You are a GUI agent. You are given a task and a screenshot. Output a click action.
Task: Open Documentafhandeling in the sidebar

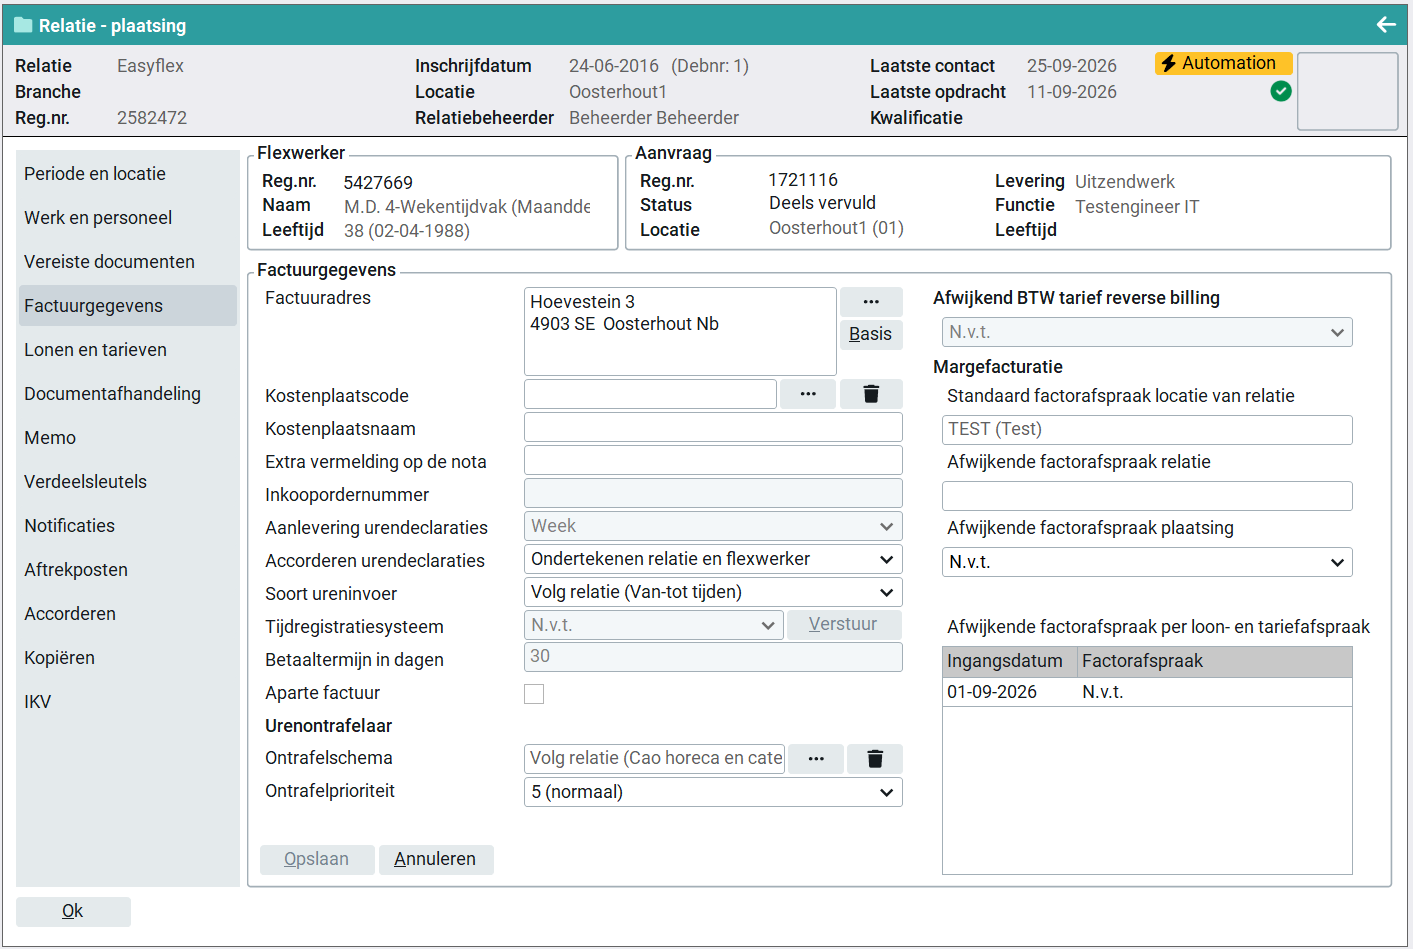click(x=128, y=394)
